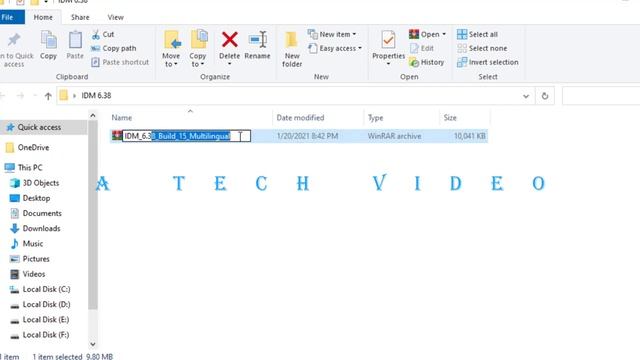Image resolution: width=640 pixels, height=360 pixels.
Task: Click the History command
Action: (x=427, y=62)
